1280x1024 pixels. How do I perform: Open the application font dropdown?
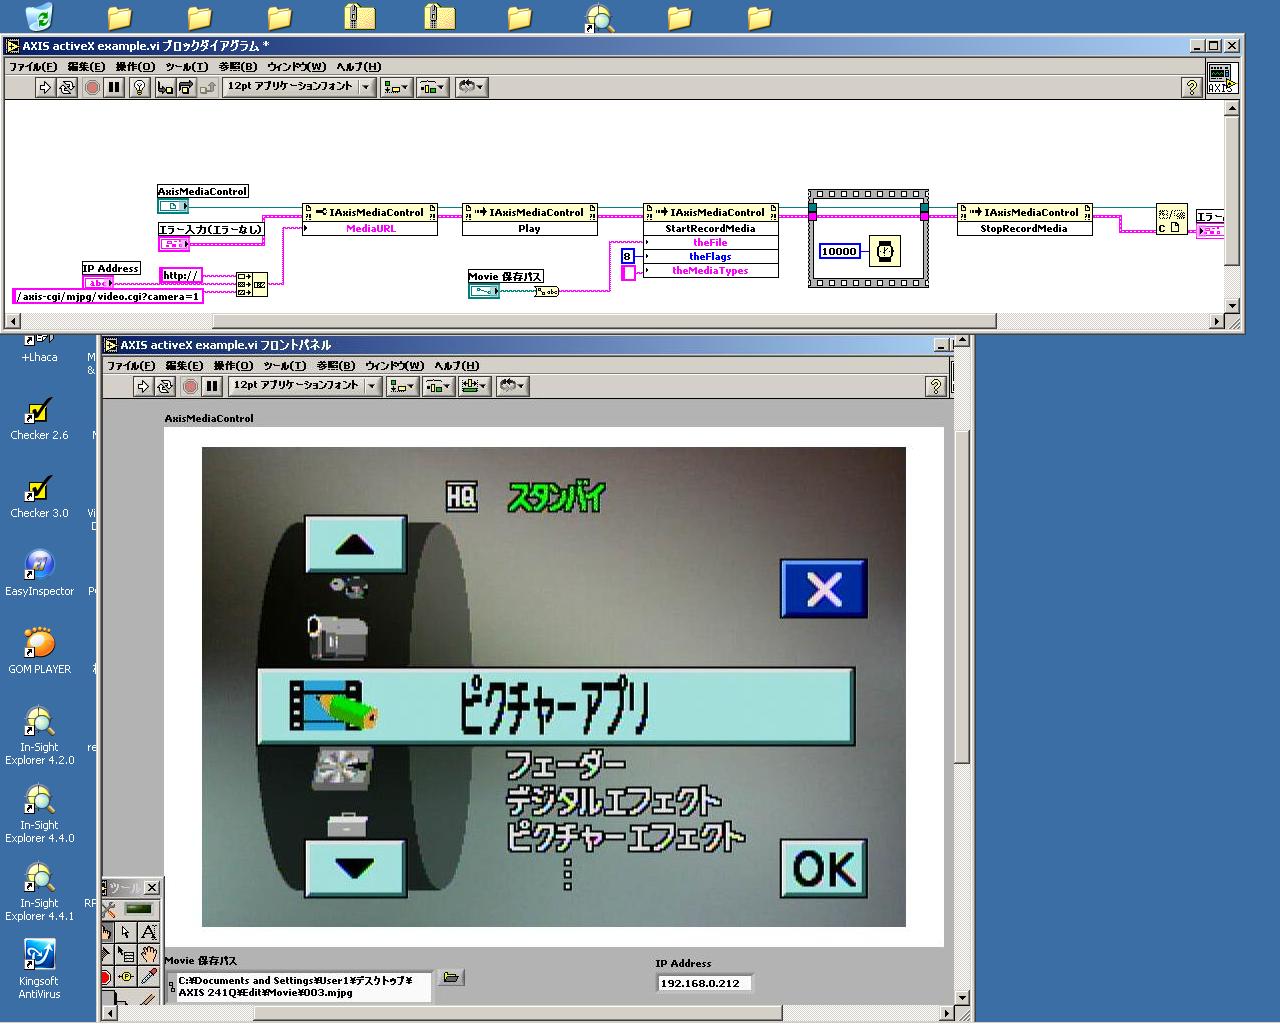(x=365, y=87)
